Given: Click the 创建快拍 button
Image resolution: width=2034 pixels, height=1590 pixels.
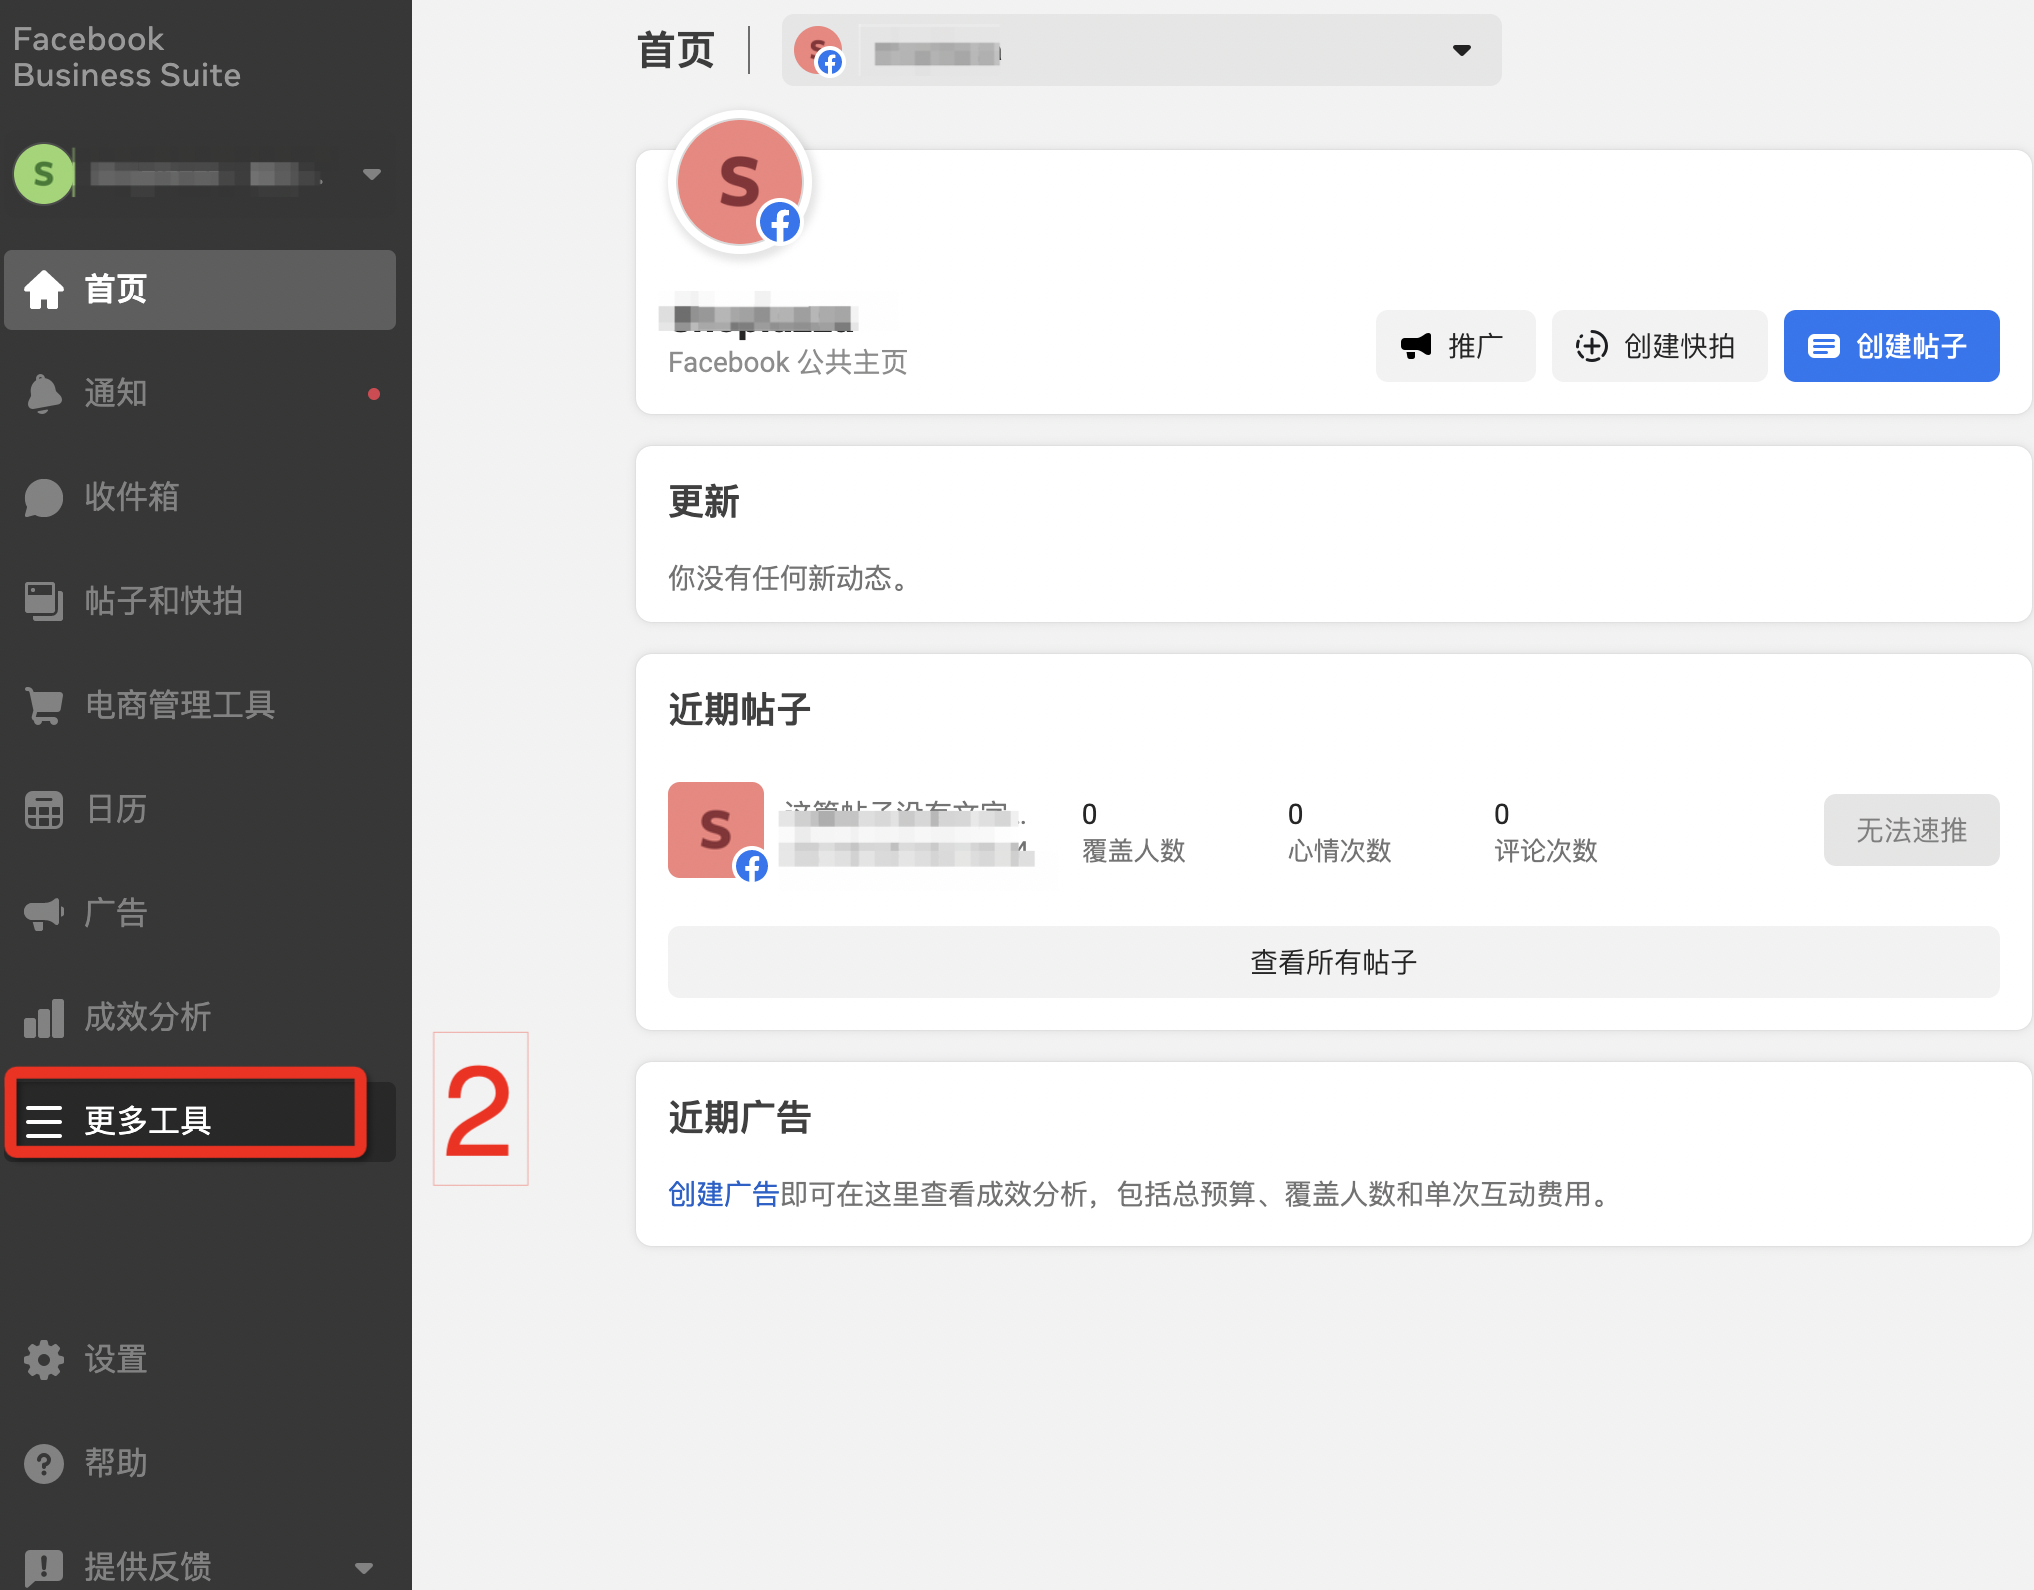Looking at the screenshot, I should pos(1660,346).
